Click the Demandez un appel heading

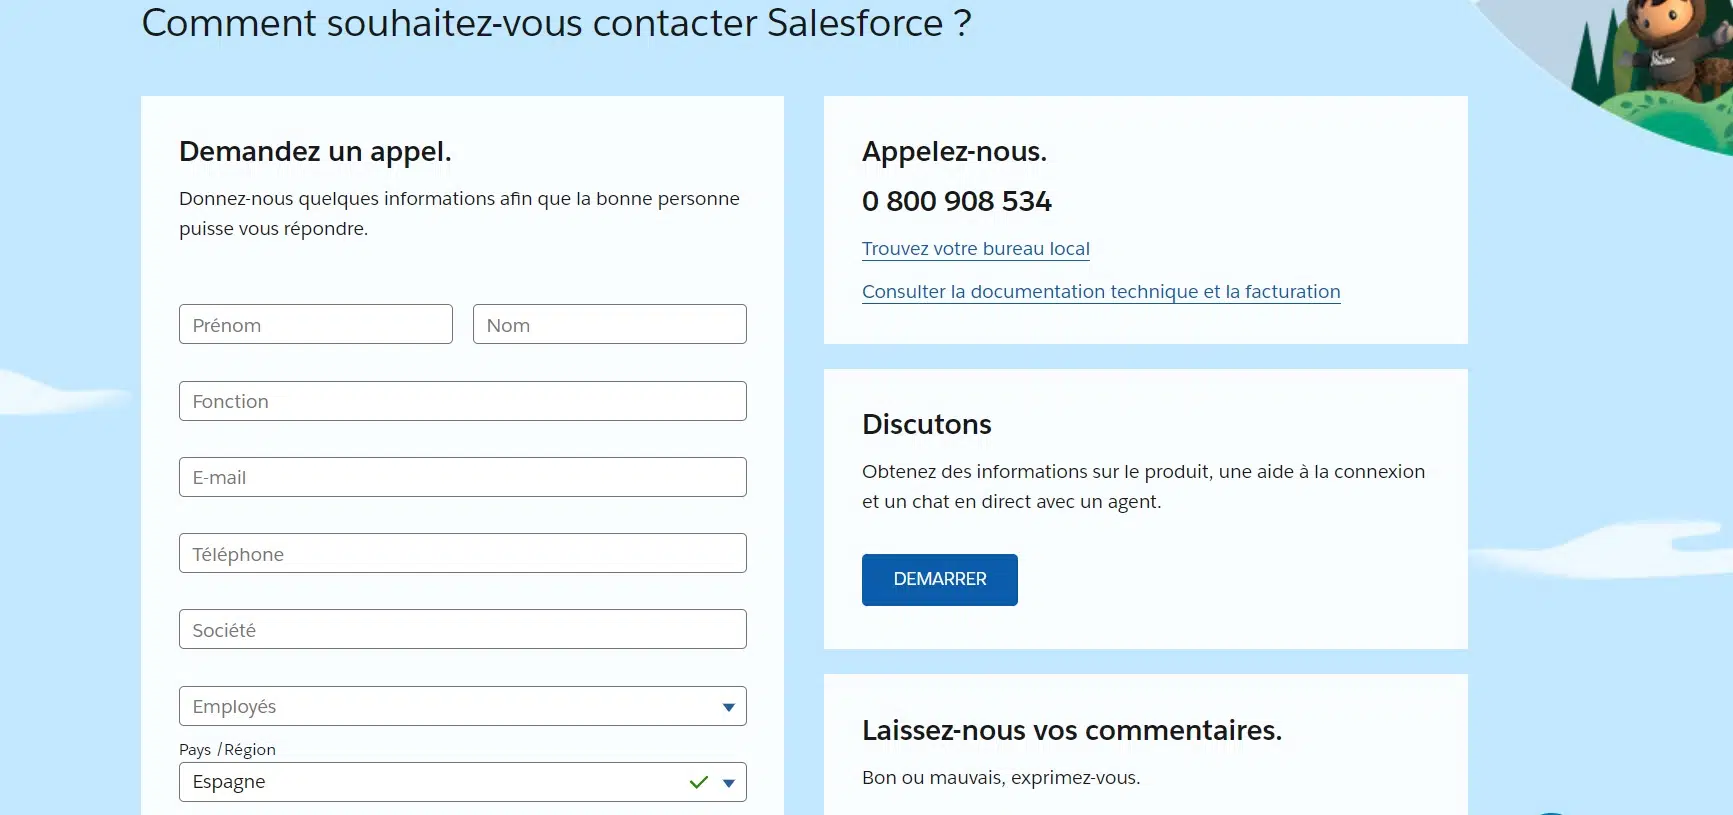click(x=315, y=152)
